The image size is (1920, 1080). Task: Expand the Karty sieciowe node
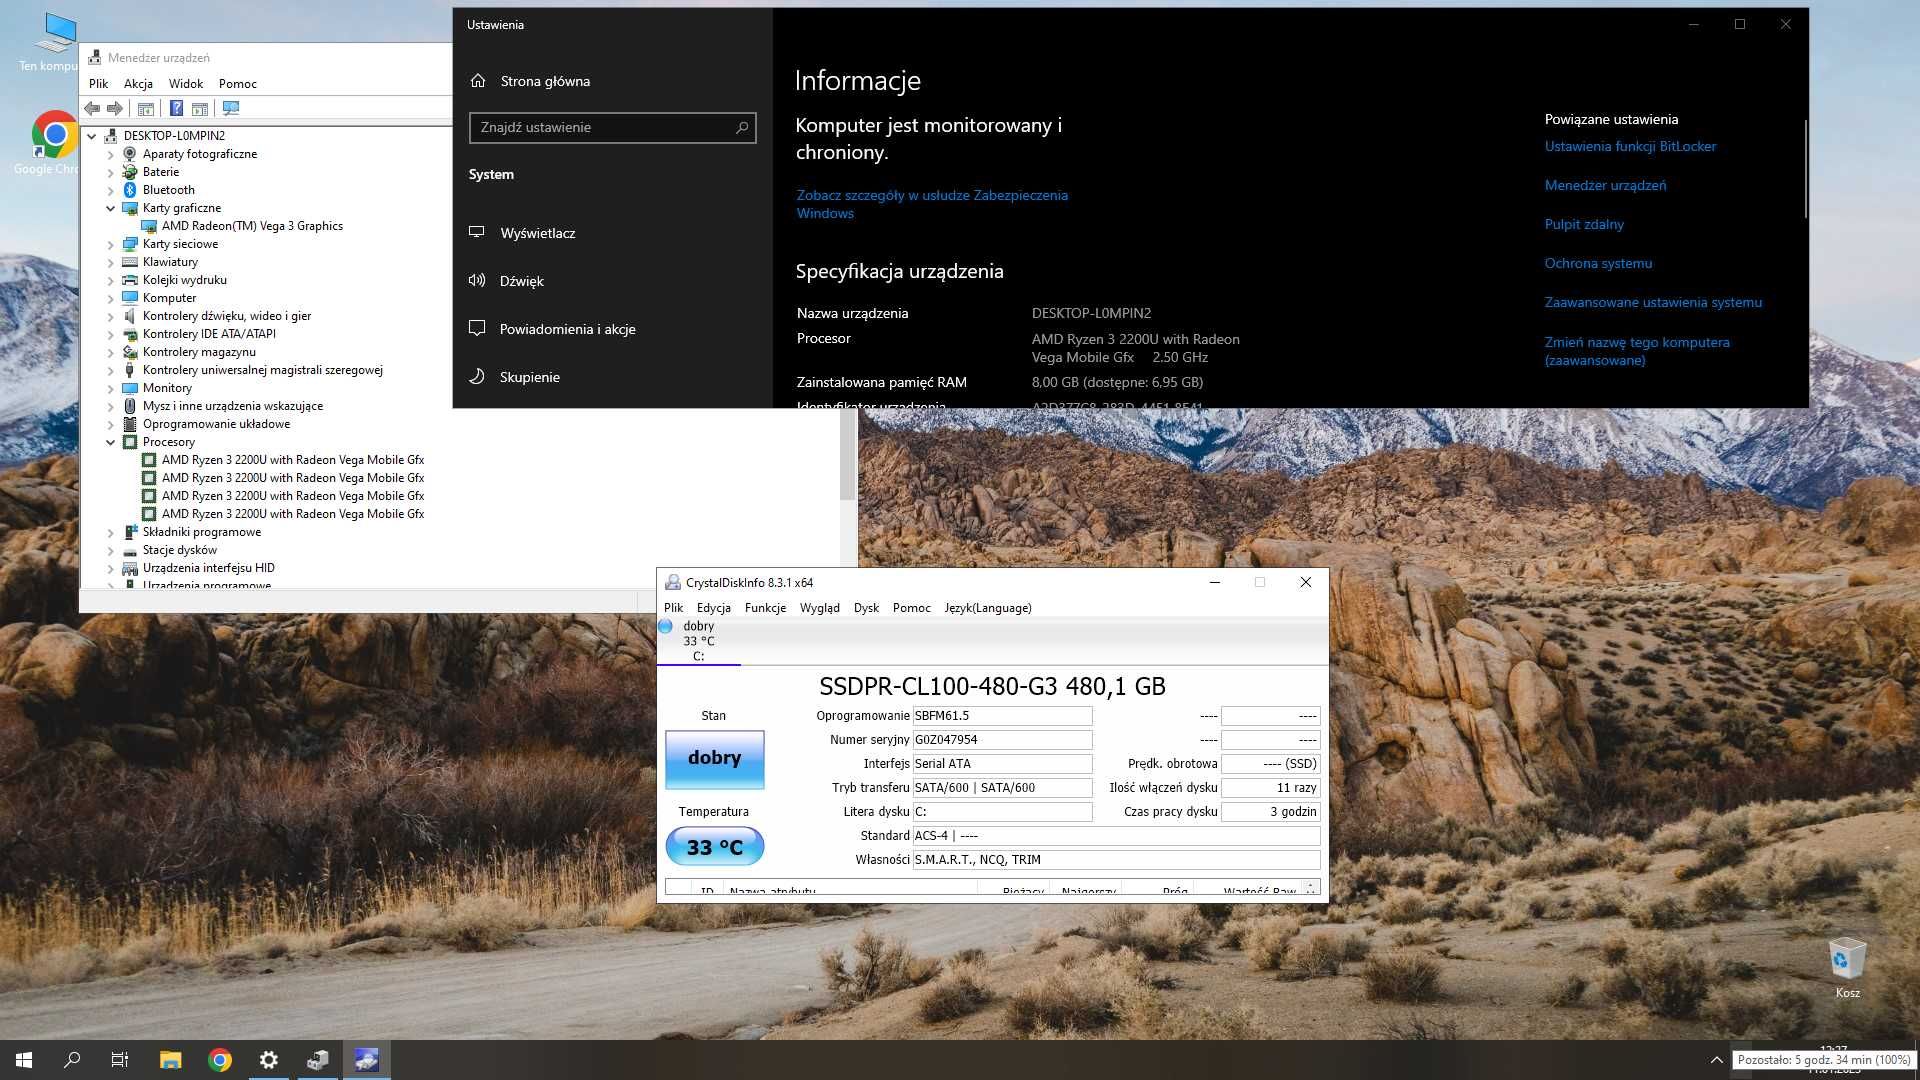(x=111, y=244)
